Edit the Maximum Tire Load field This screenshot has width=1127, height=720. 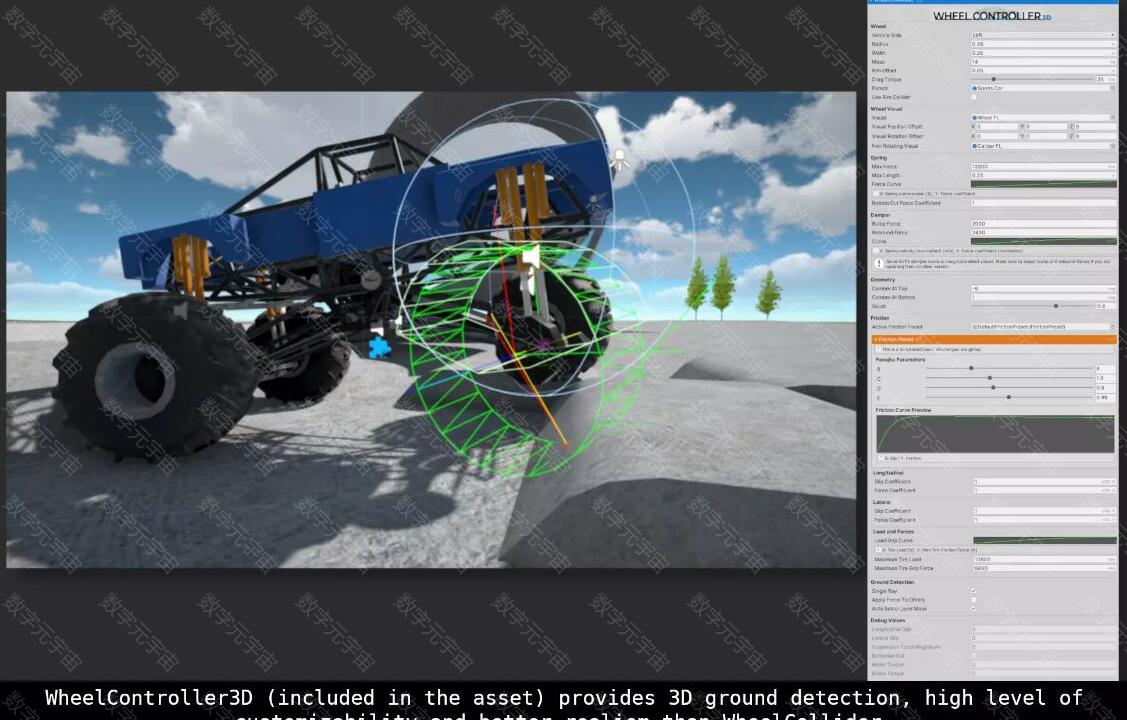[x=1044, y=559]
